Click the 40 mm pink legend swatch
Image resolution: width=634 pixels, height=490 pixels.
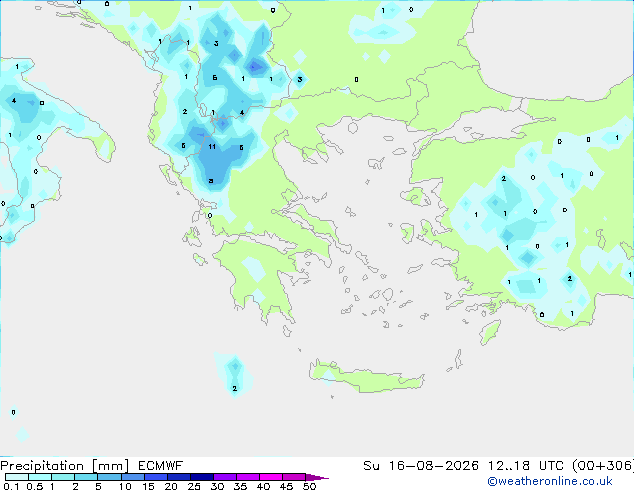click(x=271, y=477)
